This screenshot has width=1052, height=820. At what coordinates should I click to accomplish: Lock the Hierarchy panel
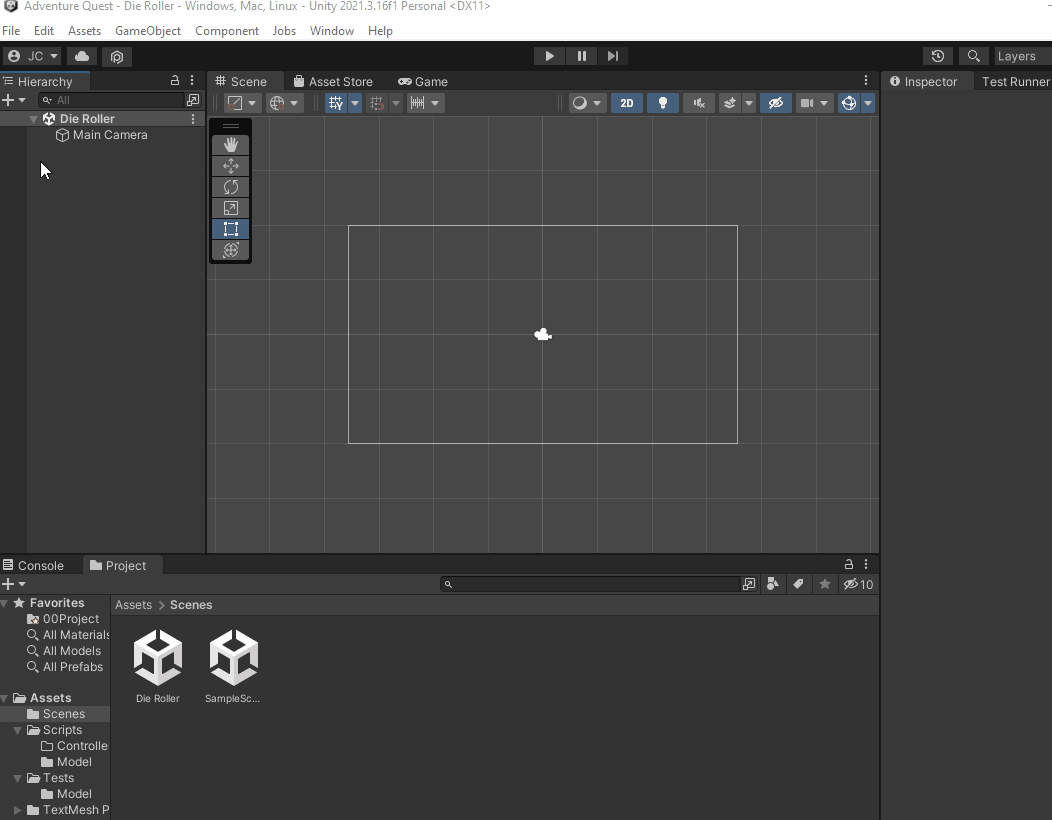174,81
